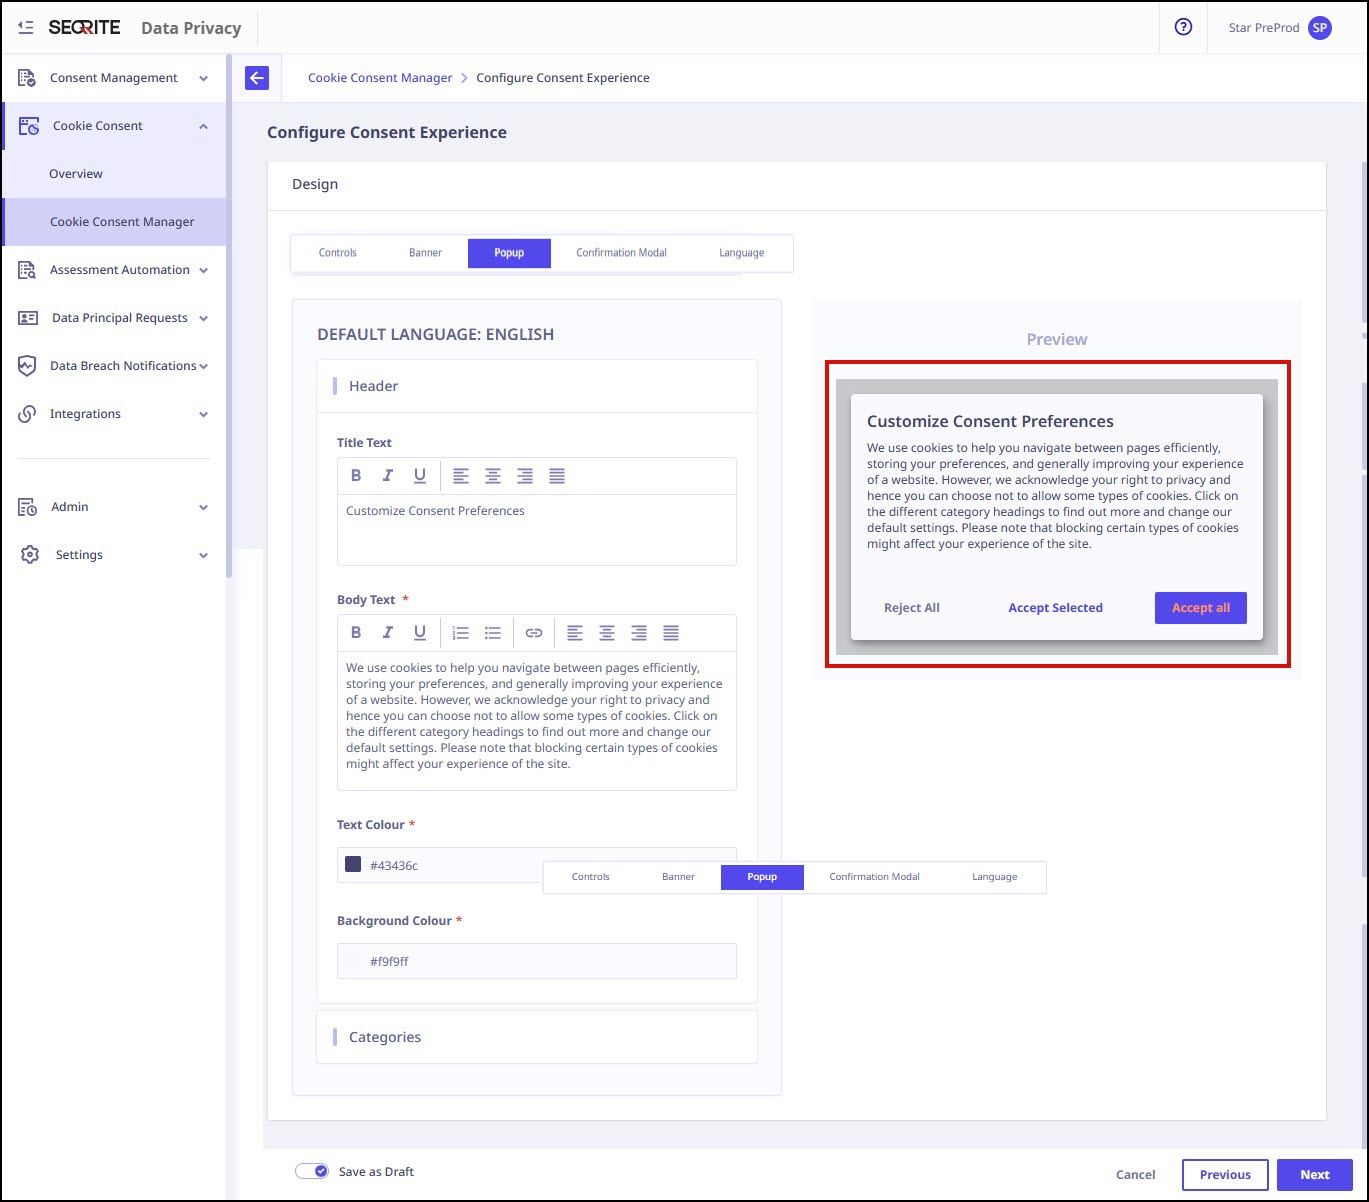Click the Data Breach Notifications shield icon
This screenshot has width=1369, height=1202.
tap(28, 366)
